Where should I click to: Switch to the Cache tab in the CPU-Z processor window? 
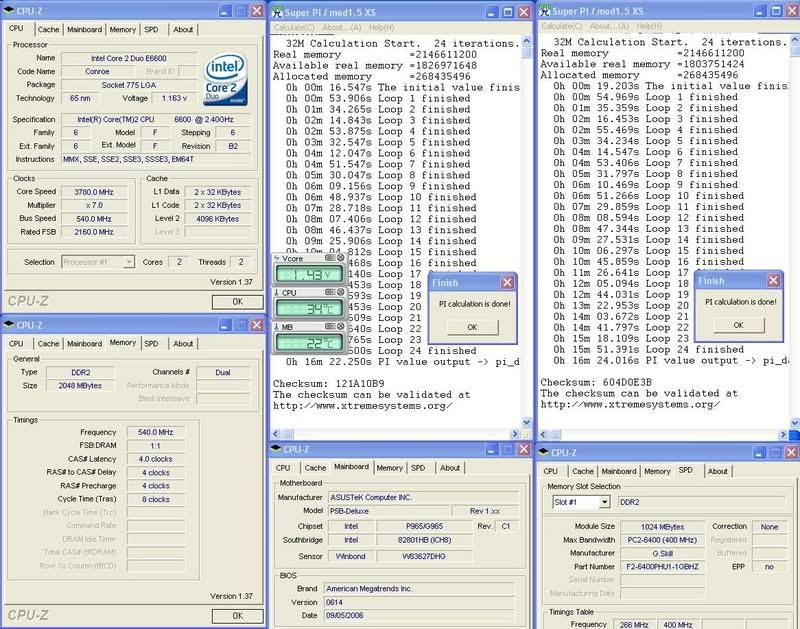[48, 30]
